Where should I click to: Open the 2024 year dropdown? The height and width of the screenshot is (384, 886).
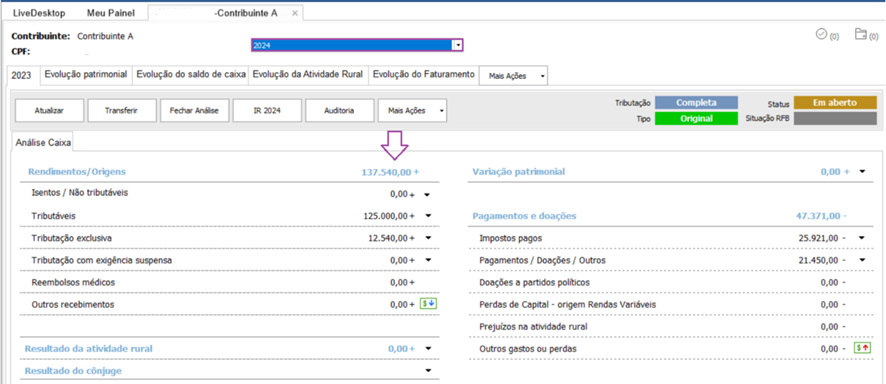click(458, 45)
